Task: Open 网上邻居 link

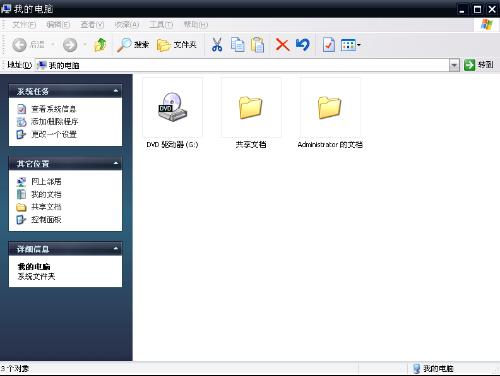Action: coord(46,181)
